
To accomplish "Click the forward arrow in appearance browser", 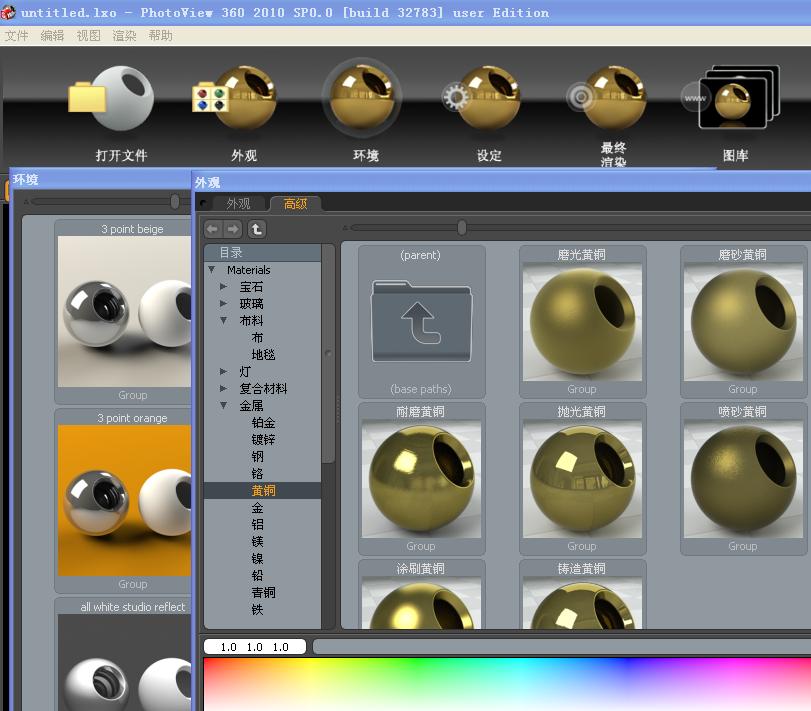I will 232,229.
